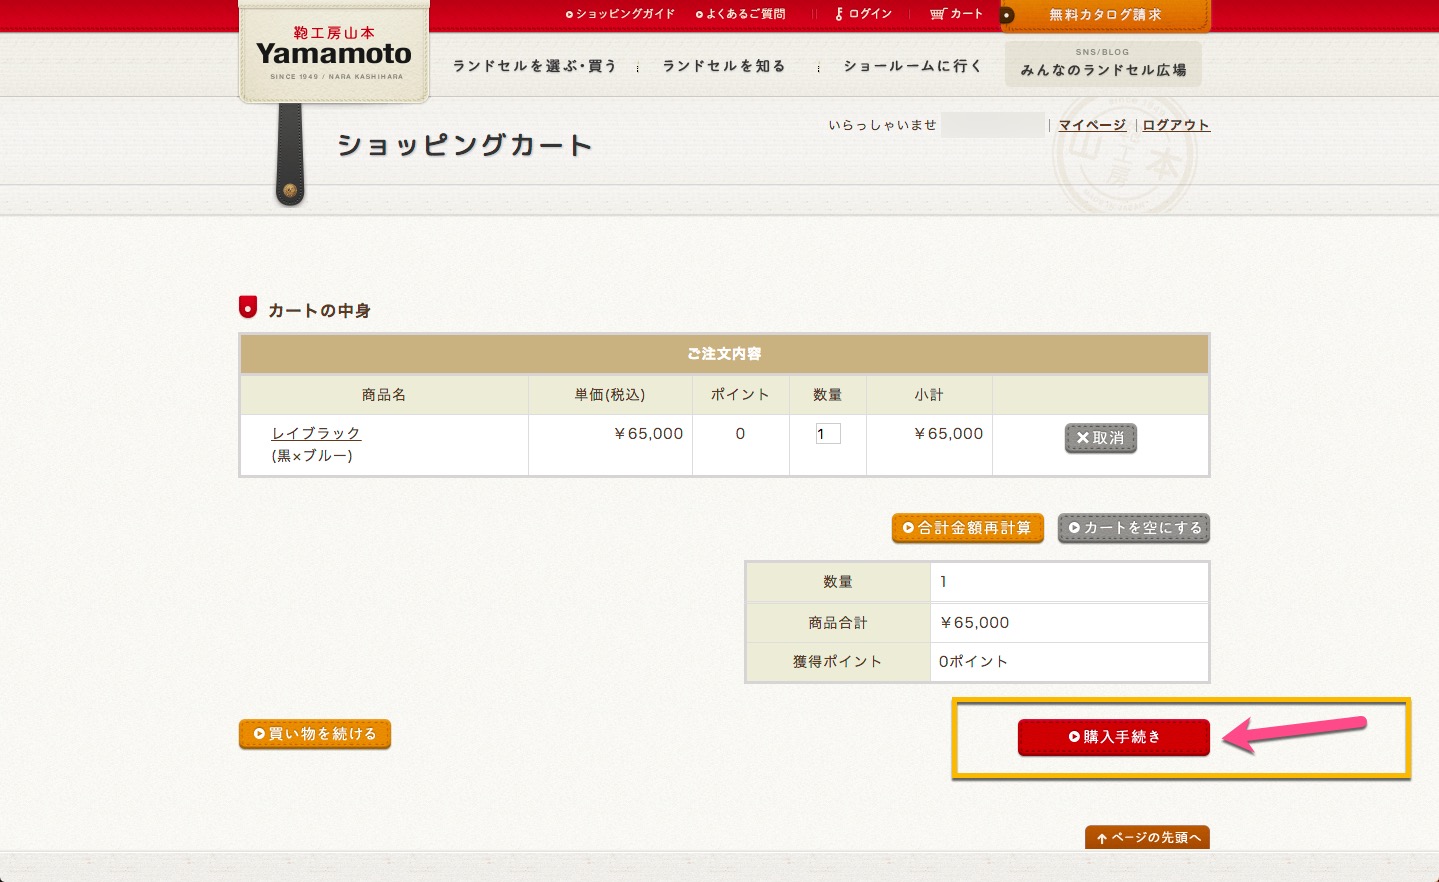Viewport: 1439px width, 882px height.
Task: Remove item with the 取消 button
Action: pos(1100,438)
